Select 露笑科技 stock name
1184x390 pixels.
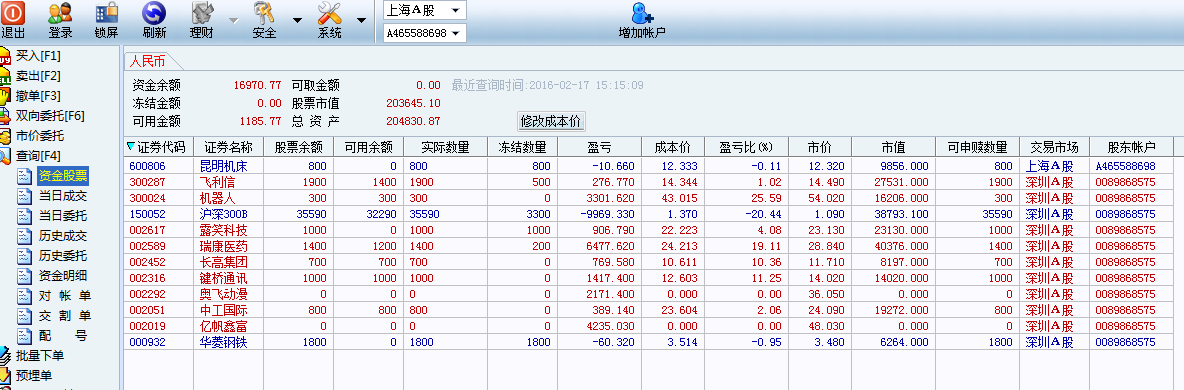tap(223, 230)
